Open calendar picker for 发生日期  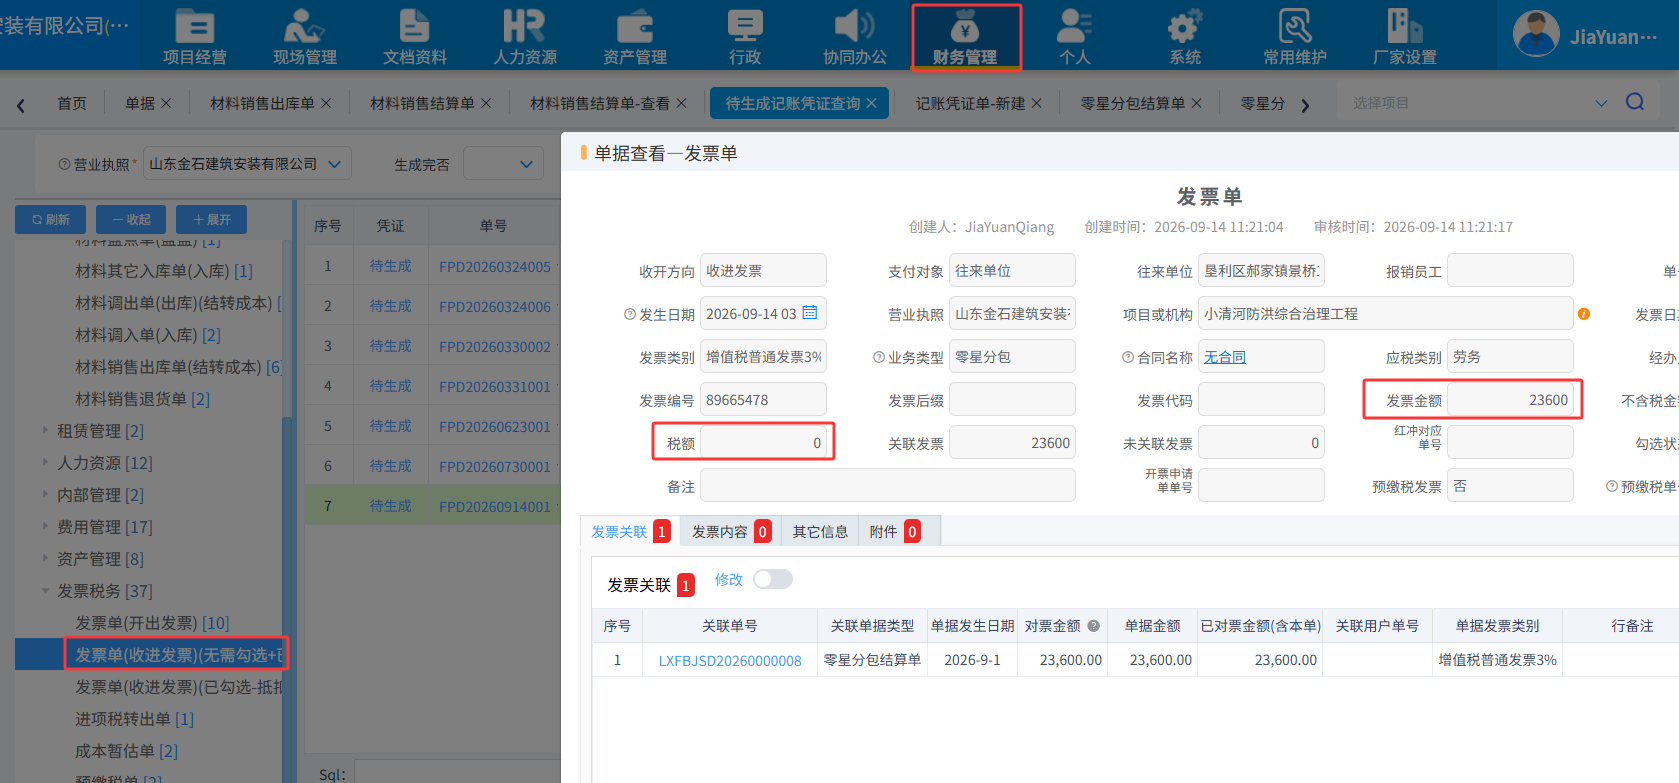tap(810, 313)
